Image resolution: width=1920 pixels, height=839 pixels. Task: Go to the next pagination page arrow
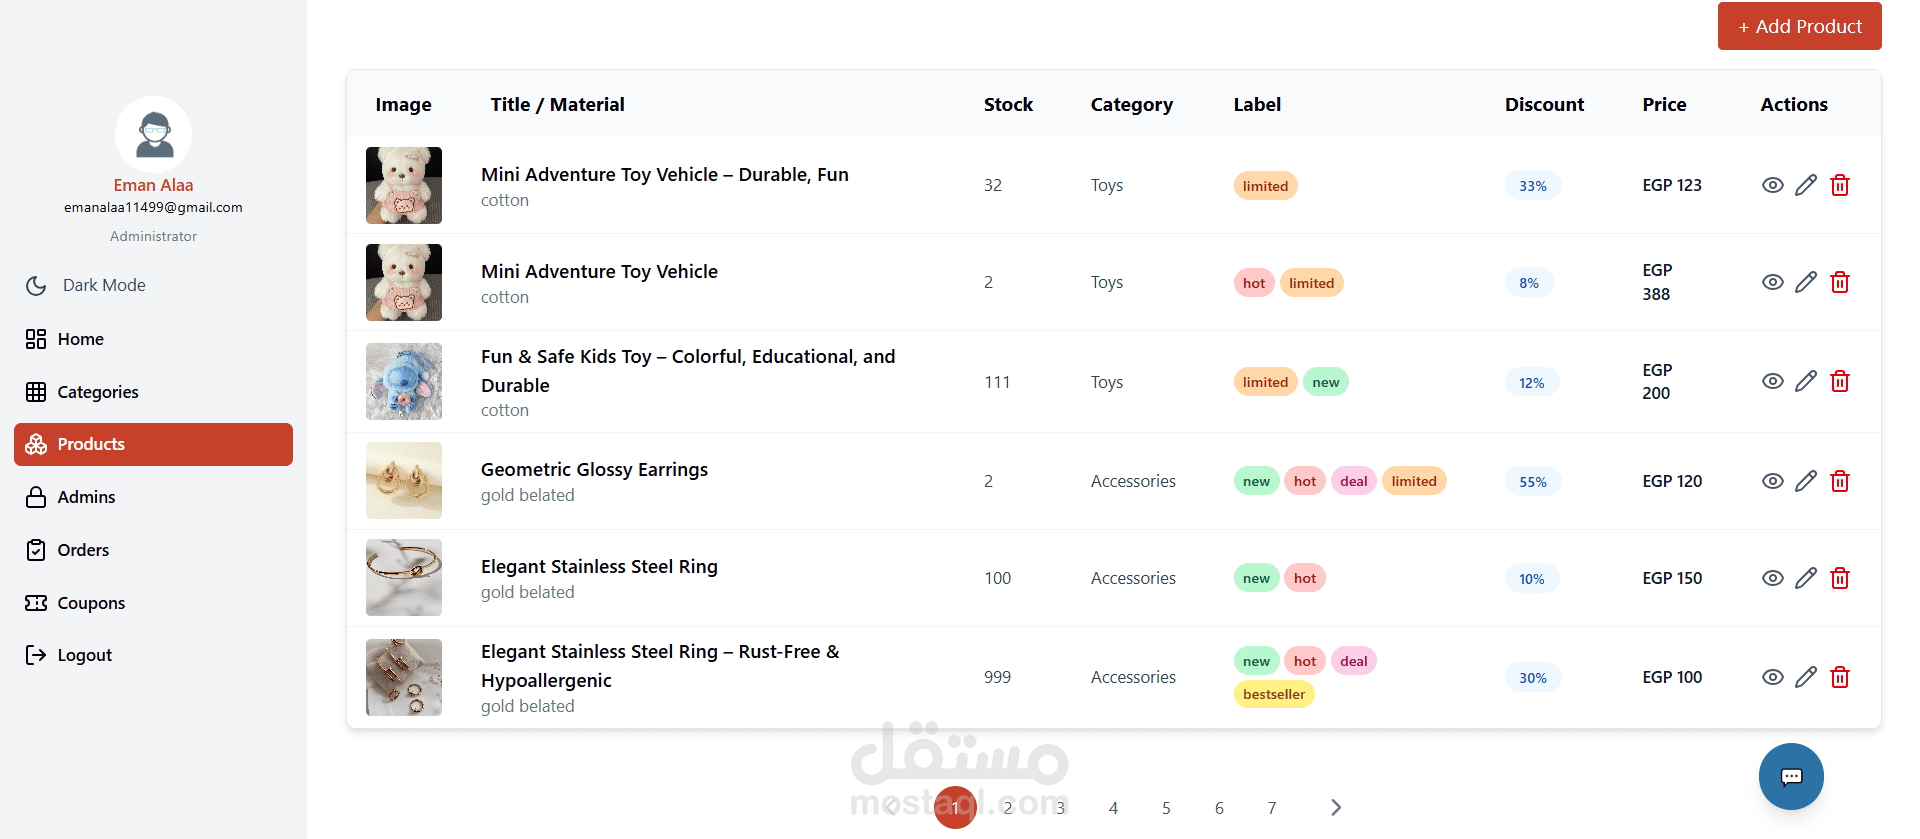[x=1336, y=807]
